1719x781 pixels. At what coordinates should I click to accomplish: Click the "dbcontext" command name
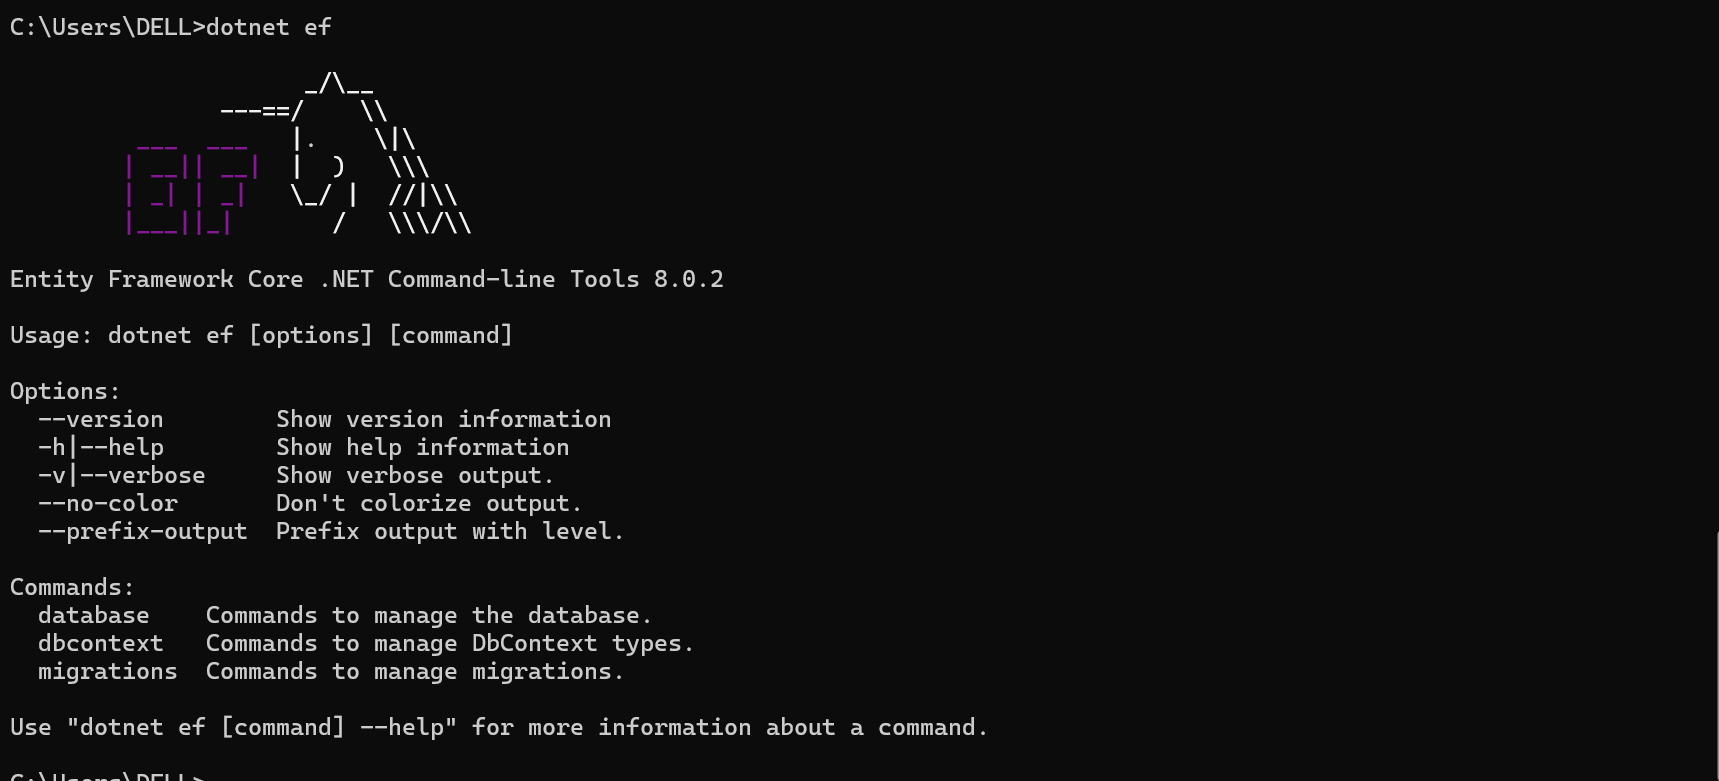point(100,643)
